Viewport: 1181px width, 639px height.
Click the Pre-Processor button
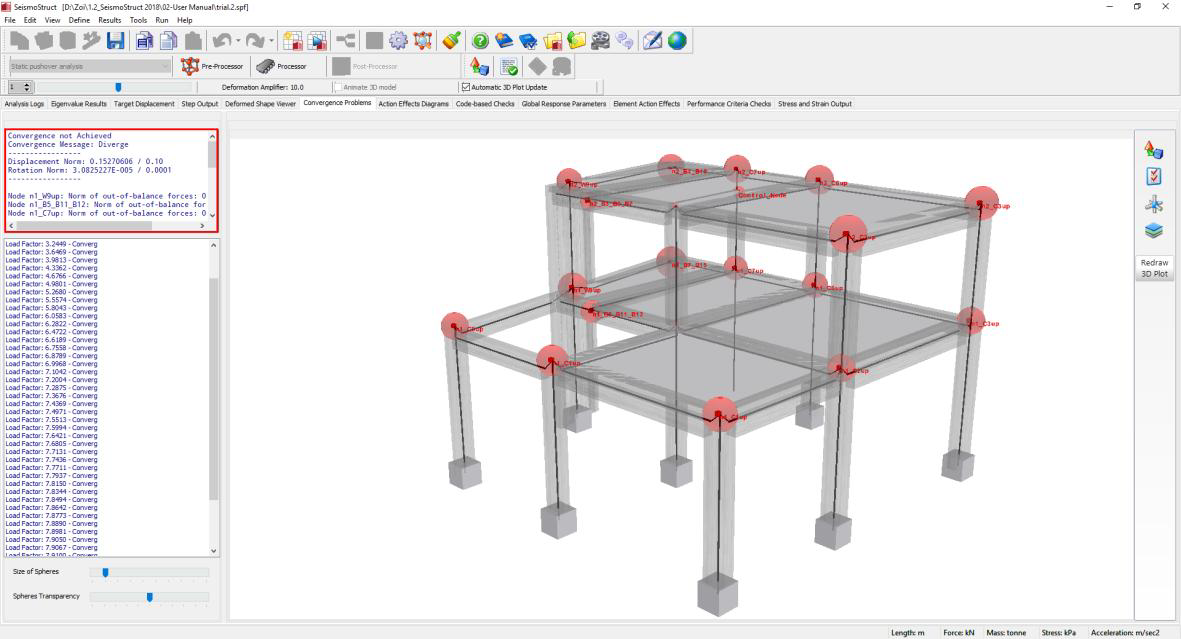213,66
